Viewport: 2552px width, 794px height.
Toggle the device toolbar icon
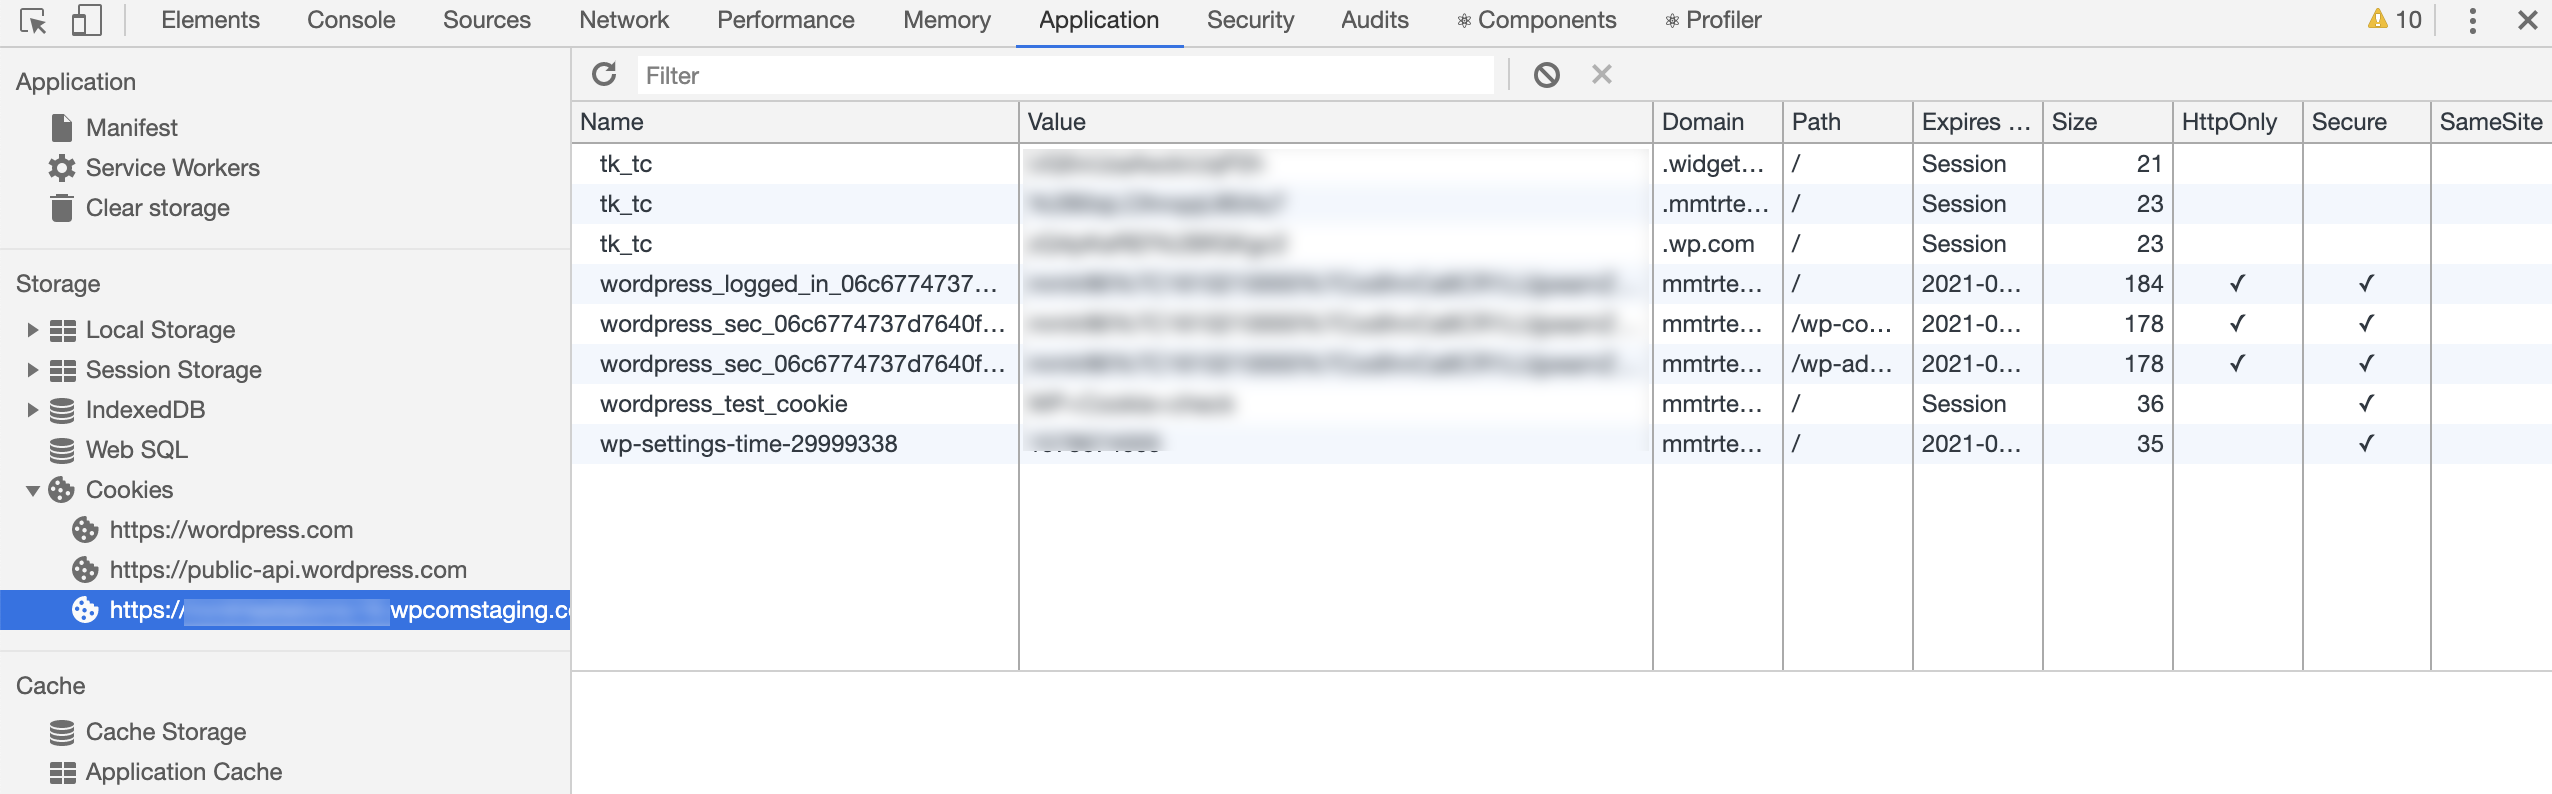click(87, 20)
